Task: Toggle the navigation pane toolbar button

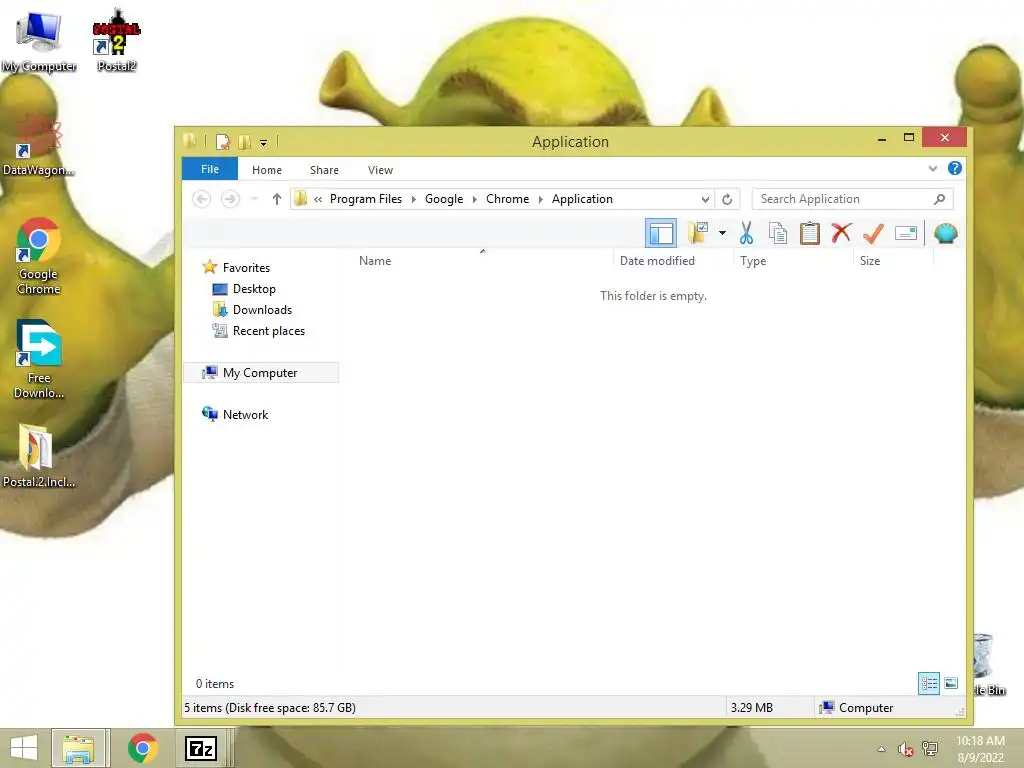Action: [660, 233]
